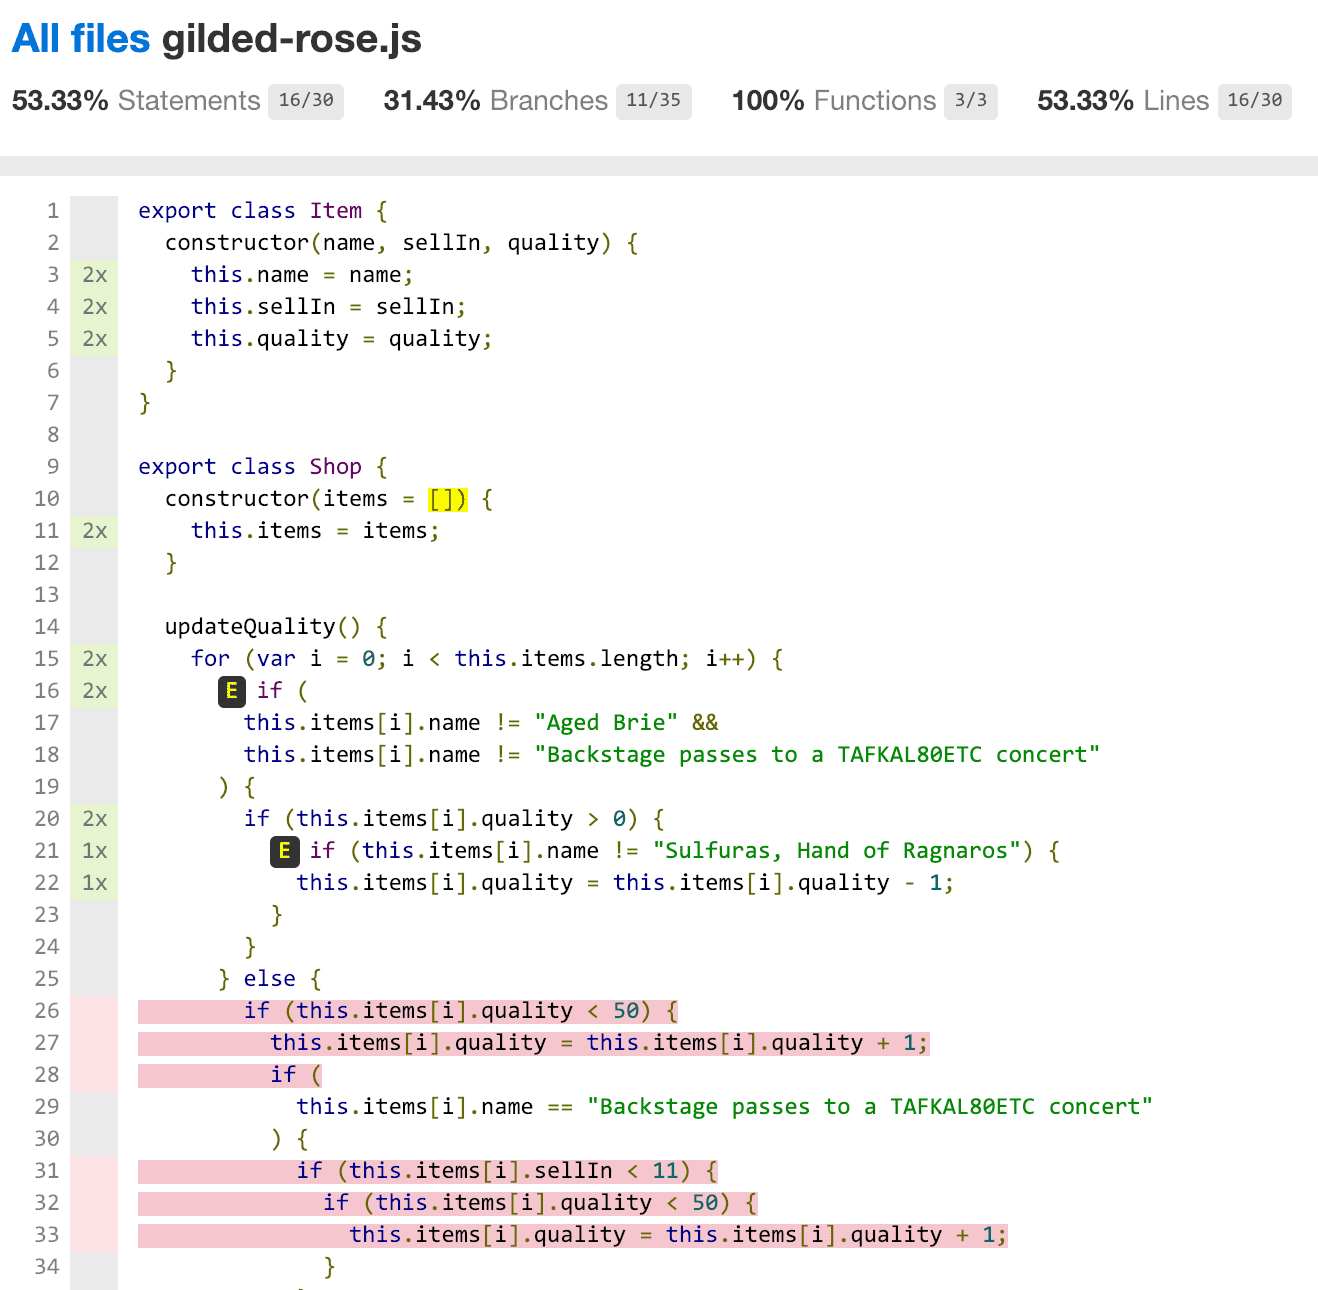Select the 3/3 Functions fraction badge
Image resolution: width=1318 pixels, height=1290 pixels.
point(970,101)
